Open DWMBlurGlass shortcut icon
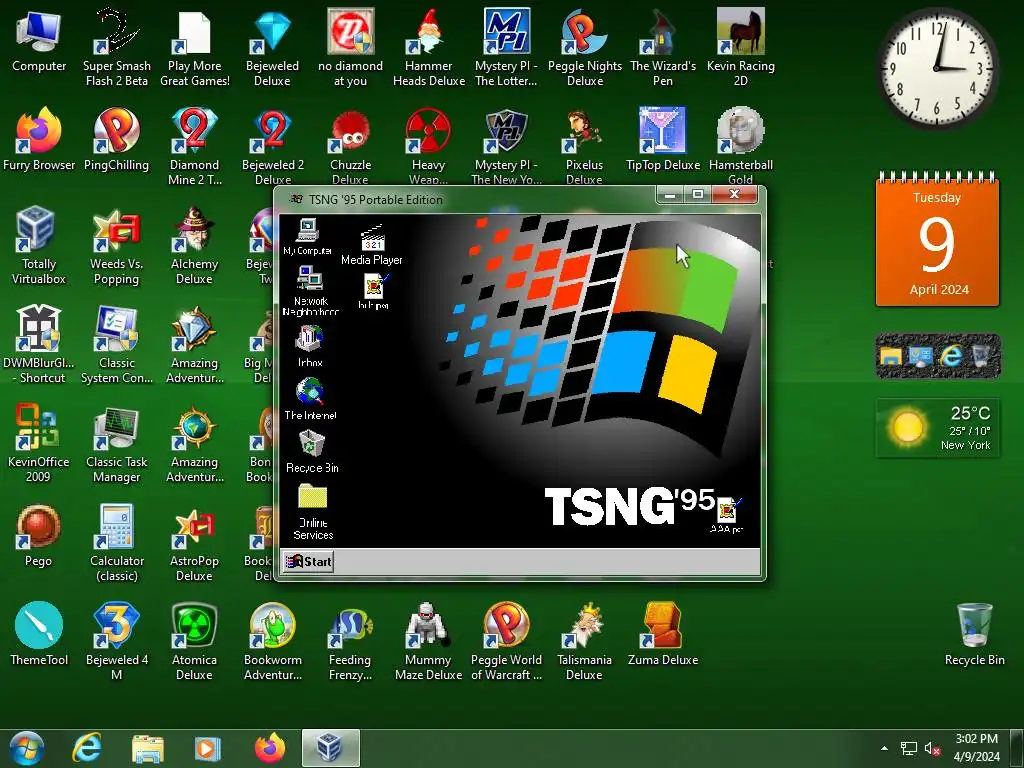The image size is (1024, 768). pos(39,344)
